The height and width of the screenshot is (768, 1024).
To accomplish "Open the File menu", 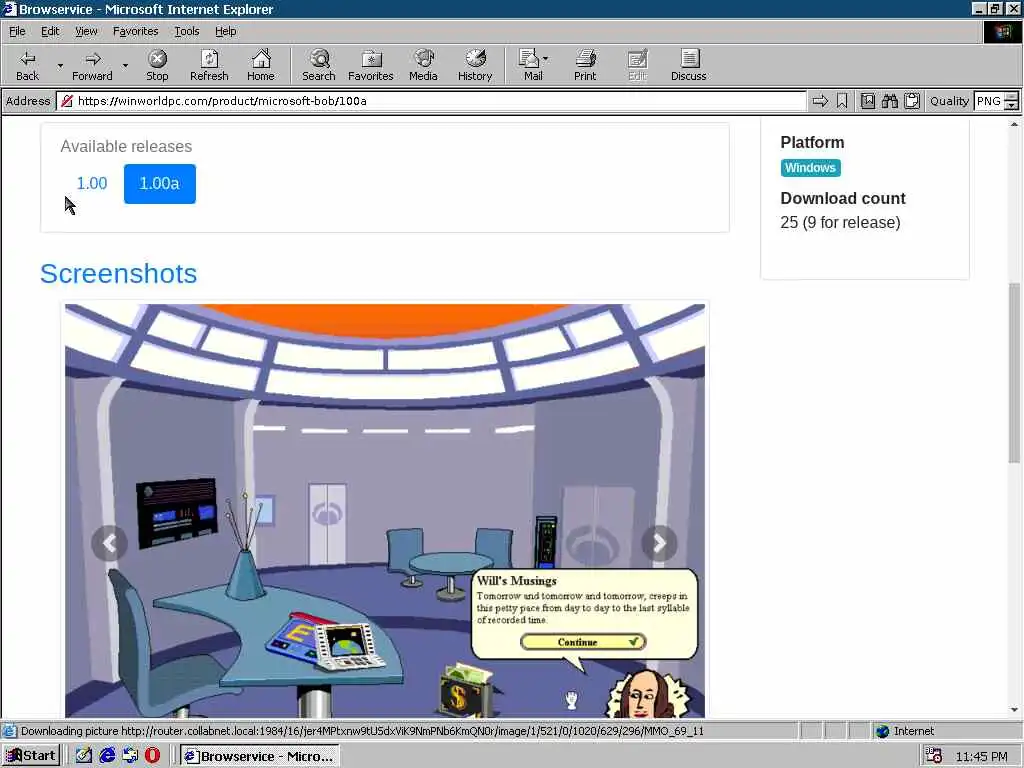I will click(17, 31).
